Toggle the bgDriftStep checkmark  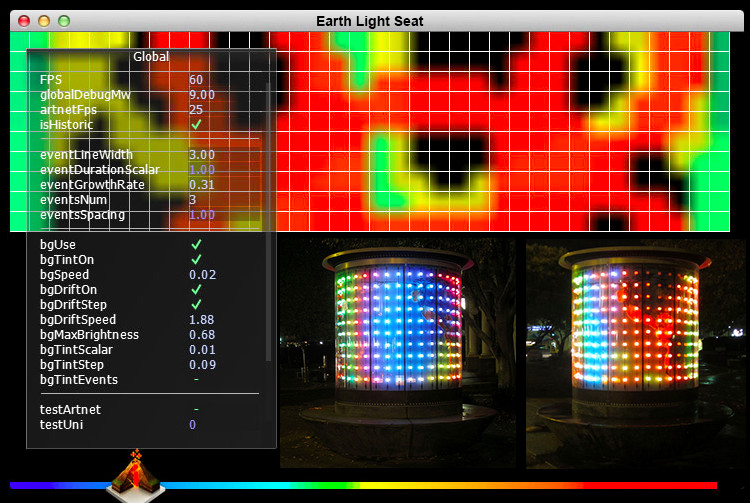[197, 304]
